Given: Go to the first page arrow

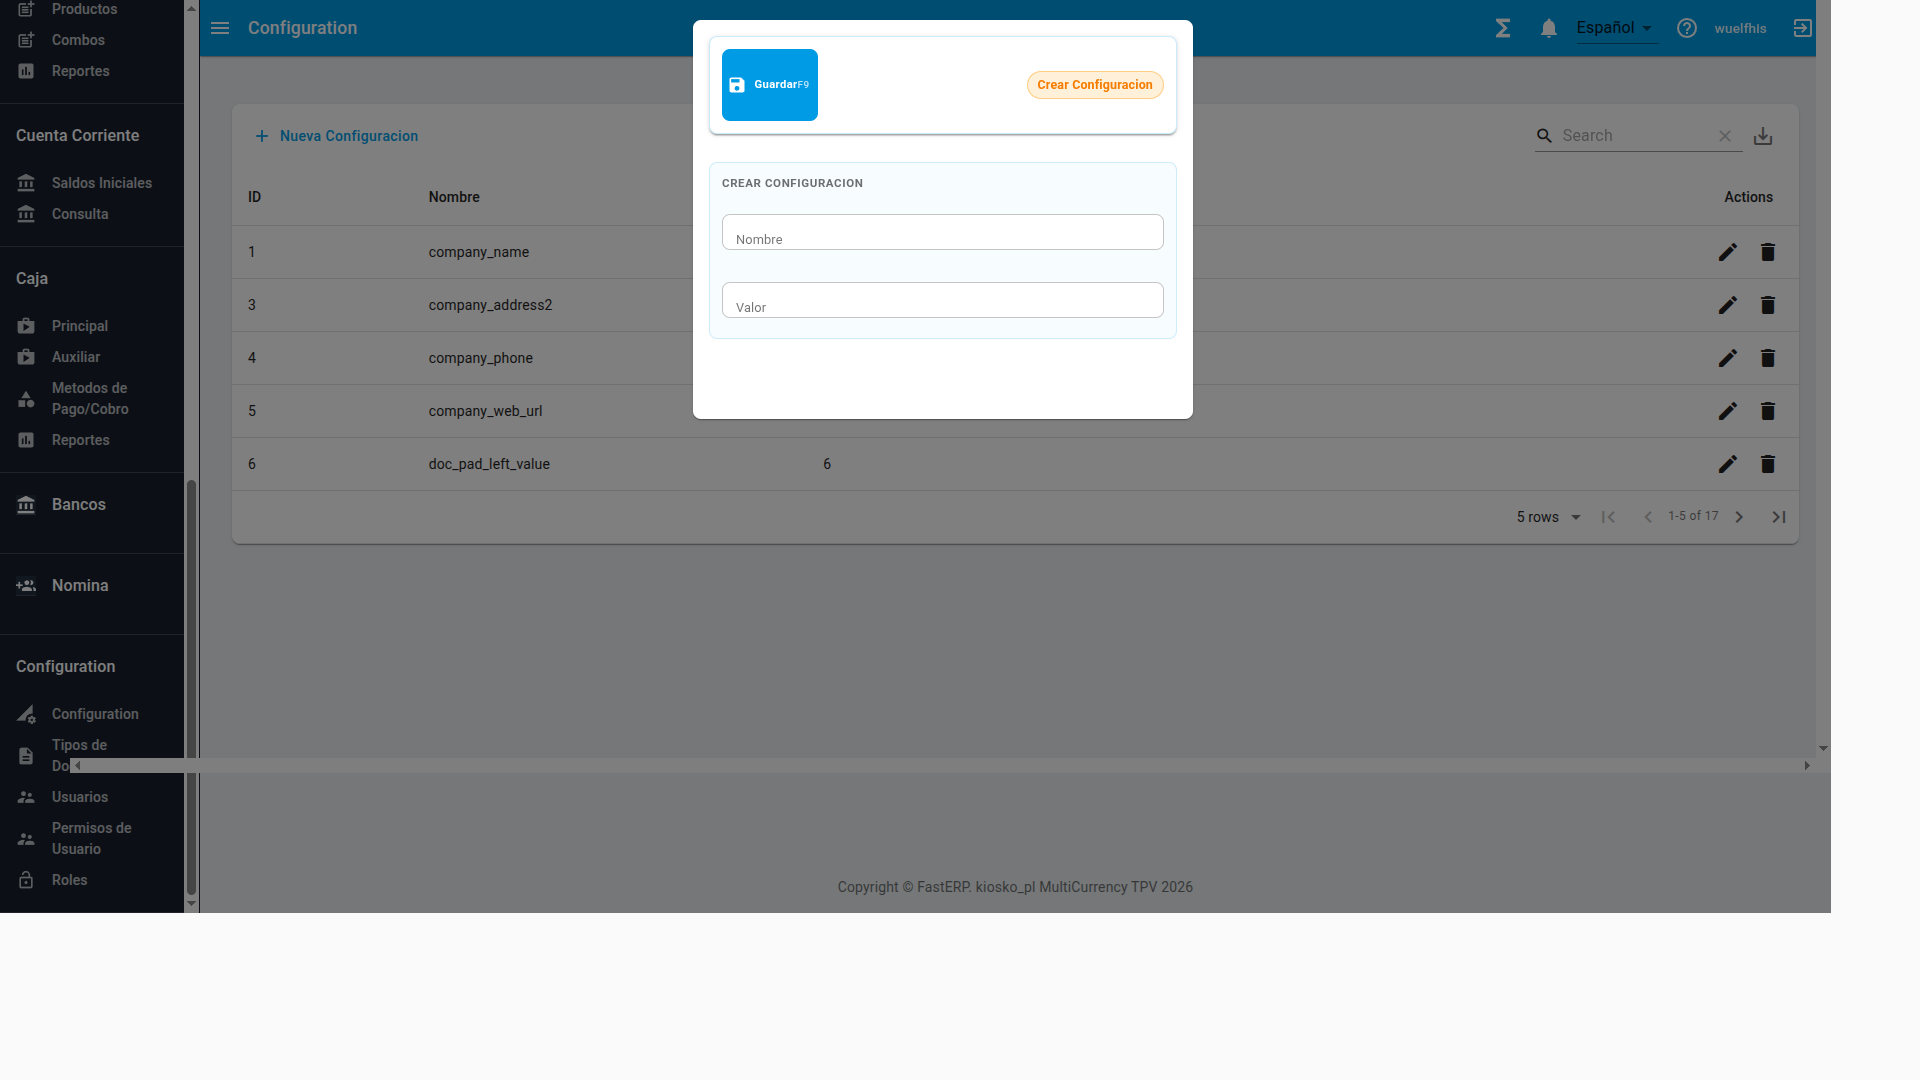Looking at the screenshot, I should (x=1608, y=517).
